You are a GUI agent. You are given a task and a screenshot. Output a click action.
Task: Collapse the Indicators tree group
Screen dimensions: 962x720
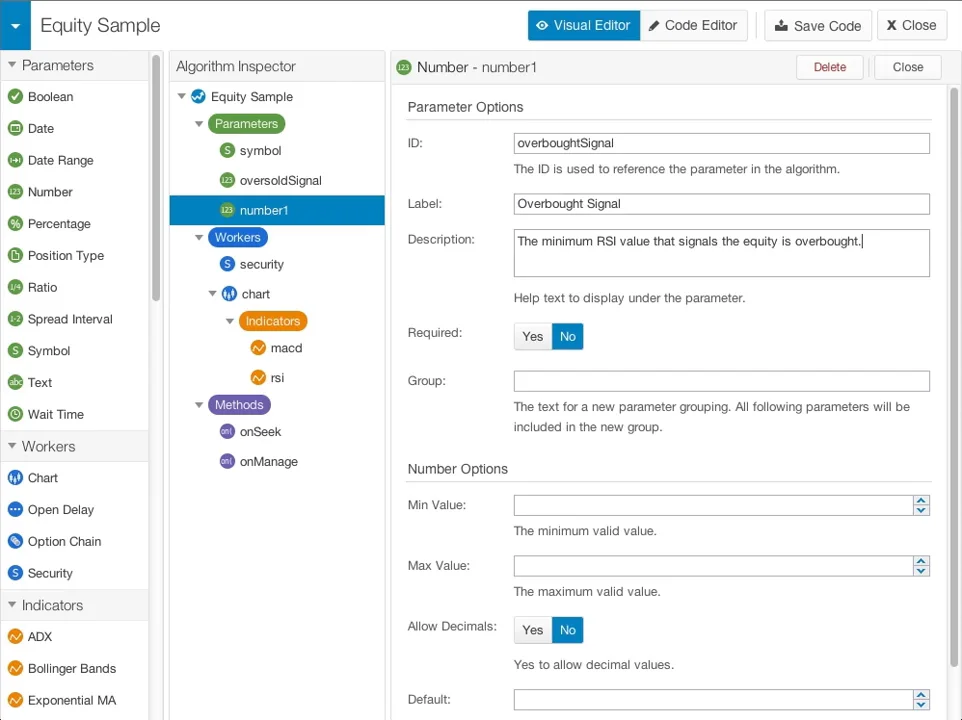tap(229, 321)
